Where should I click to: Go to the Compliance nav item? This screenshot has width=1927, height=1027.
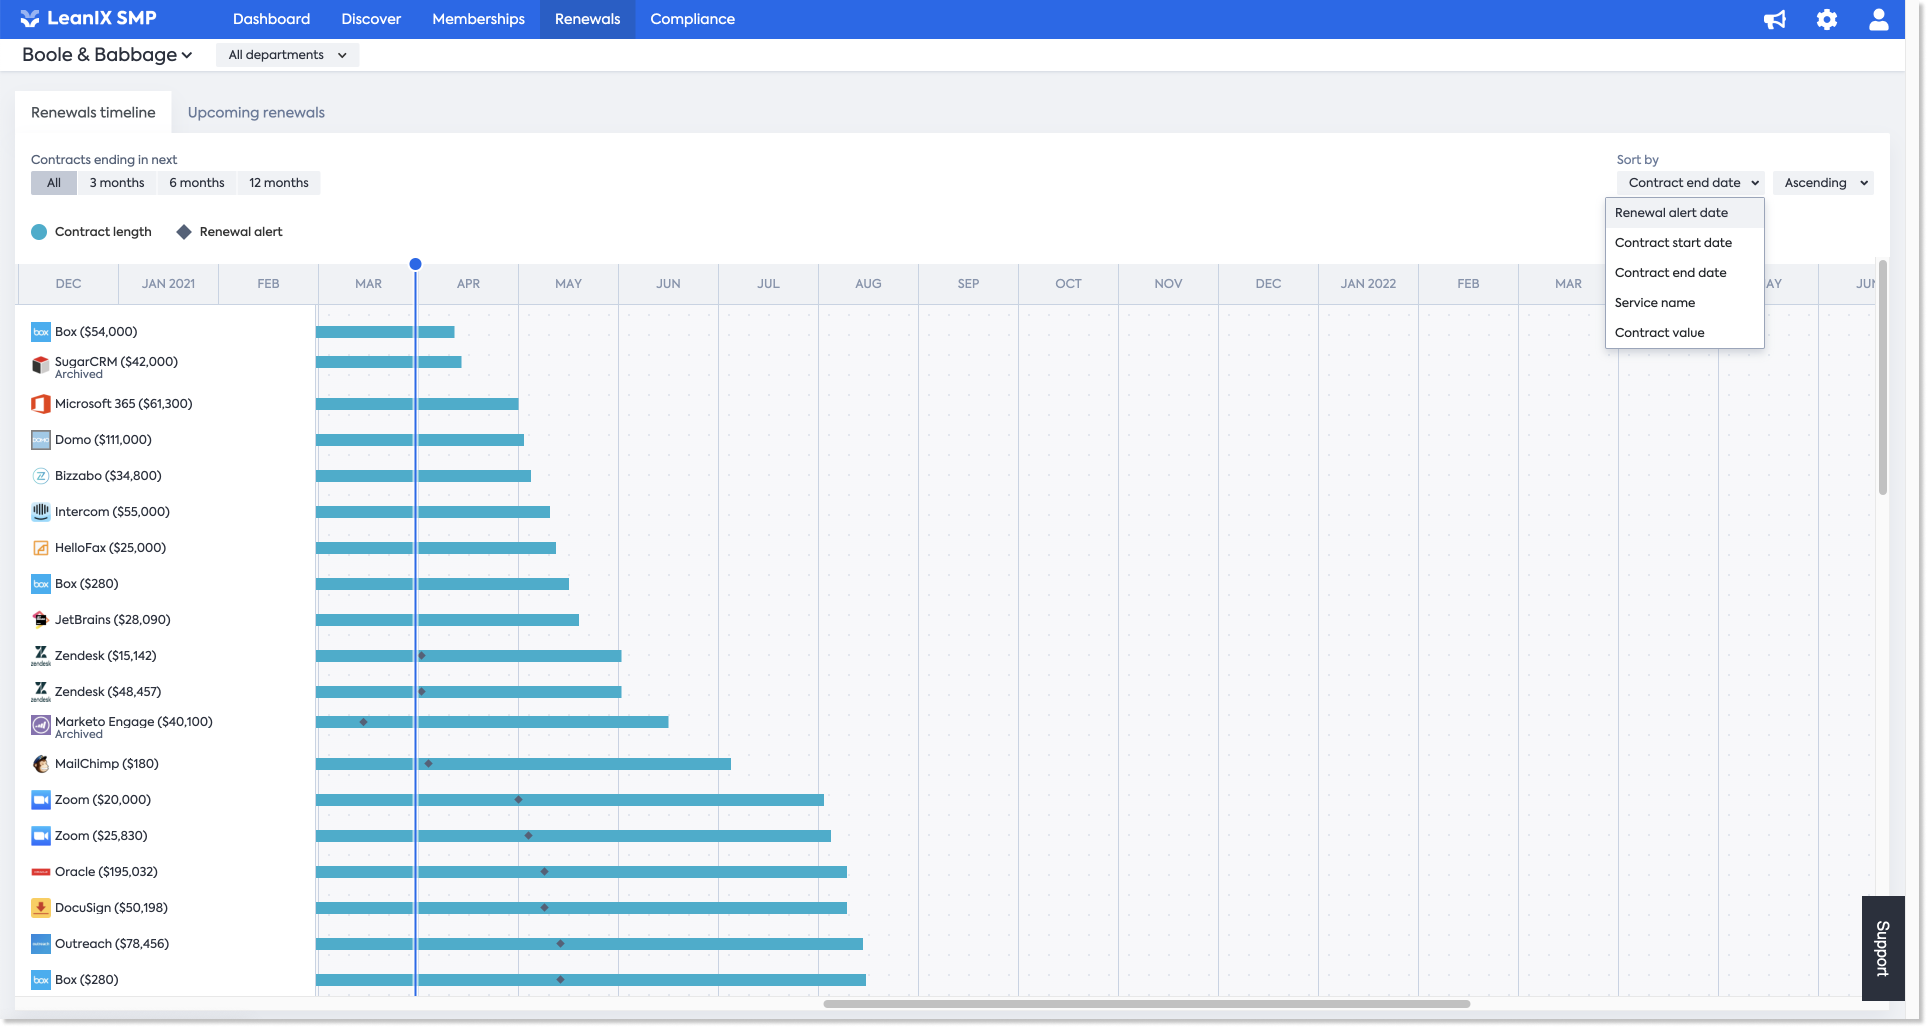click(693, 19)
